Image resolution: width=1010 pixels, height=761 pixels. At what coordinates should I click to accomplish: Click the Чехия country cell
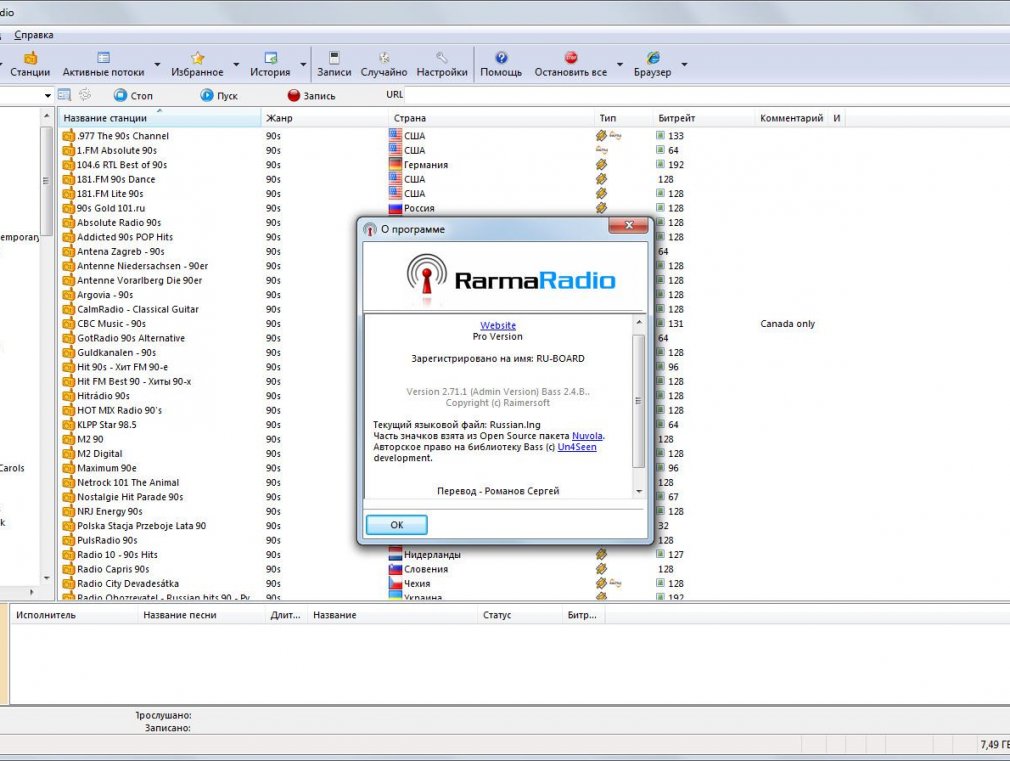coord(417,584)
